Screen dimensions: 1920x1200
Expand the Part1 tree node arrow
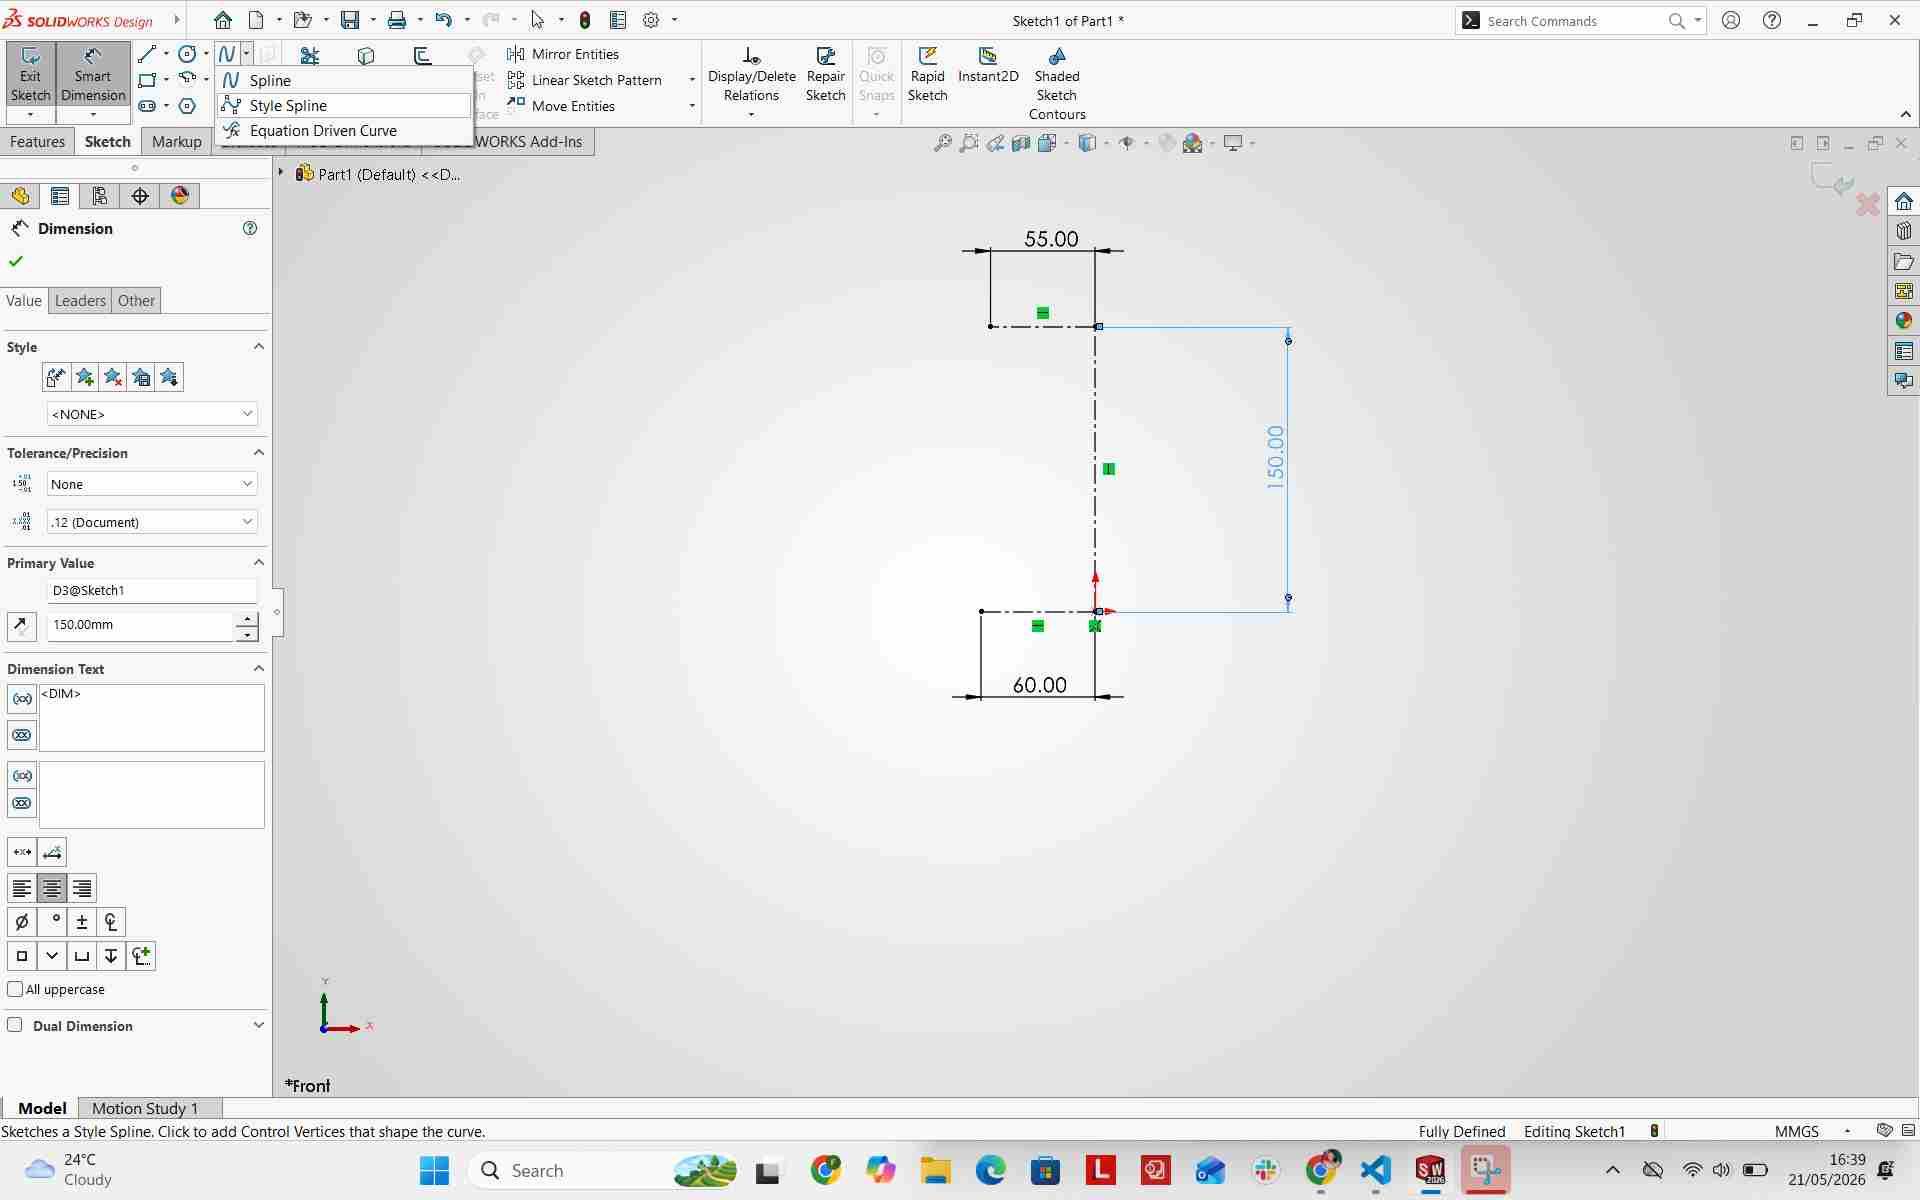pos(281,173)
